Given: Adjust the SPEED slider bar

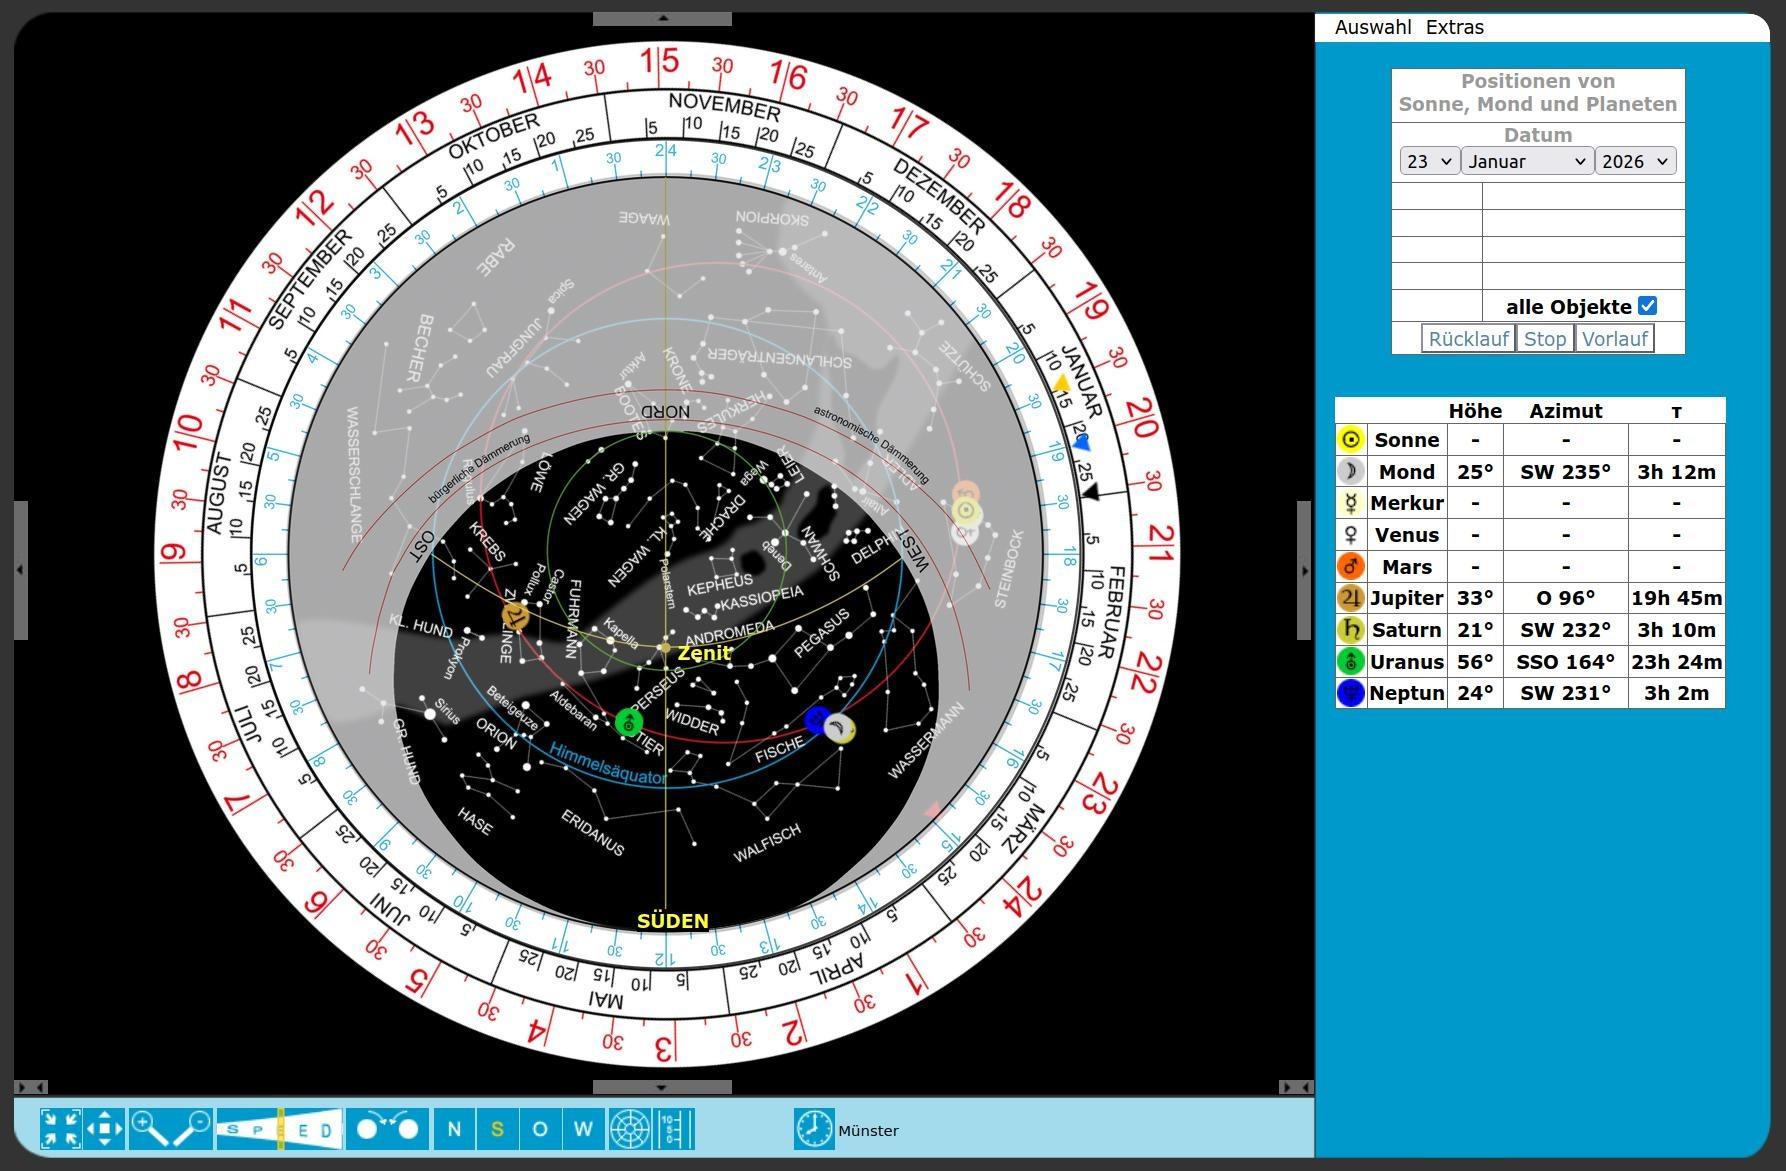Looking at the screenshot, I should 280,1129.
